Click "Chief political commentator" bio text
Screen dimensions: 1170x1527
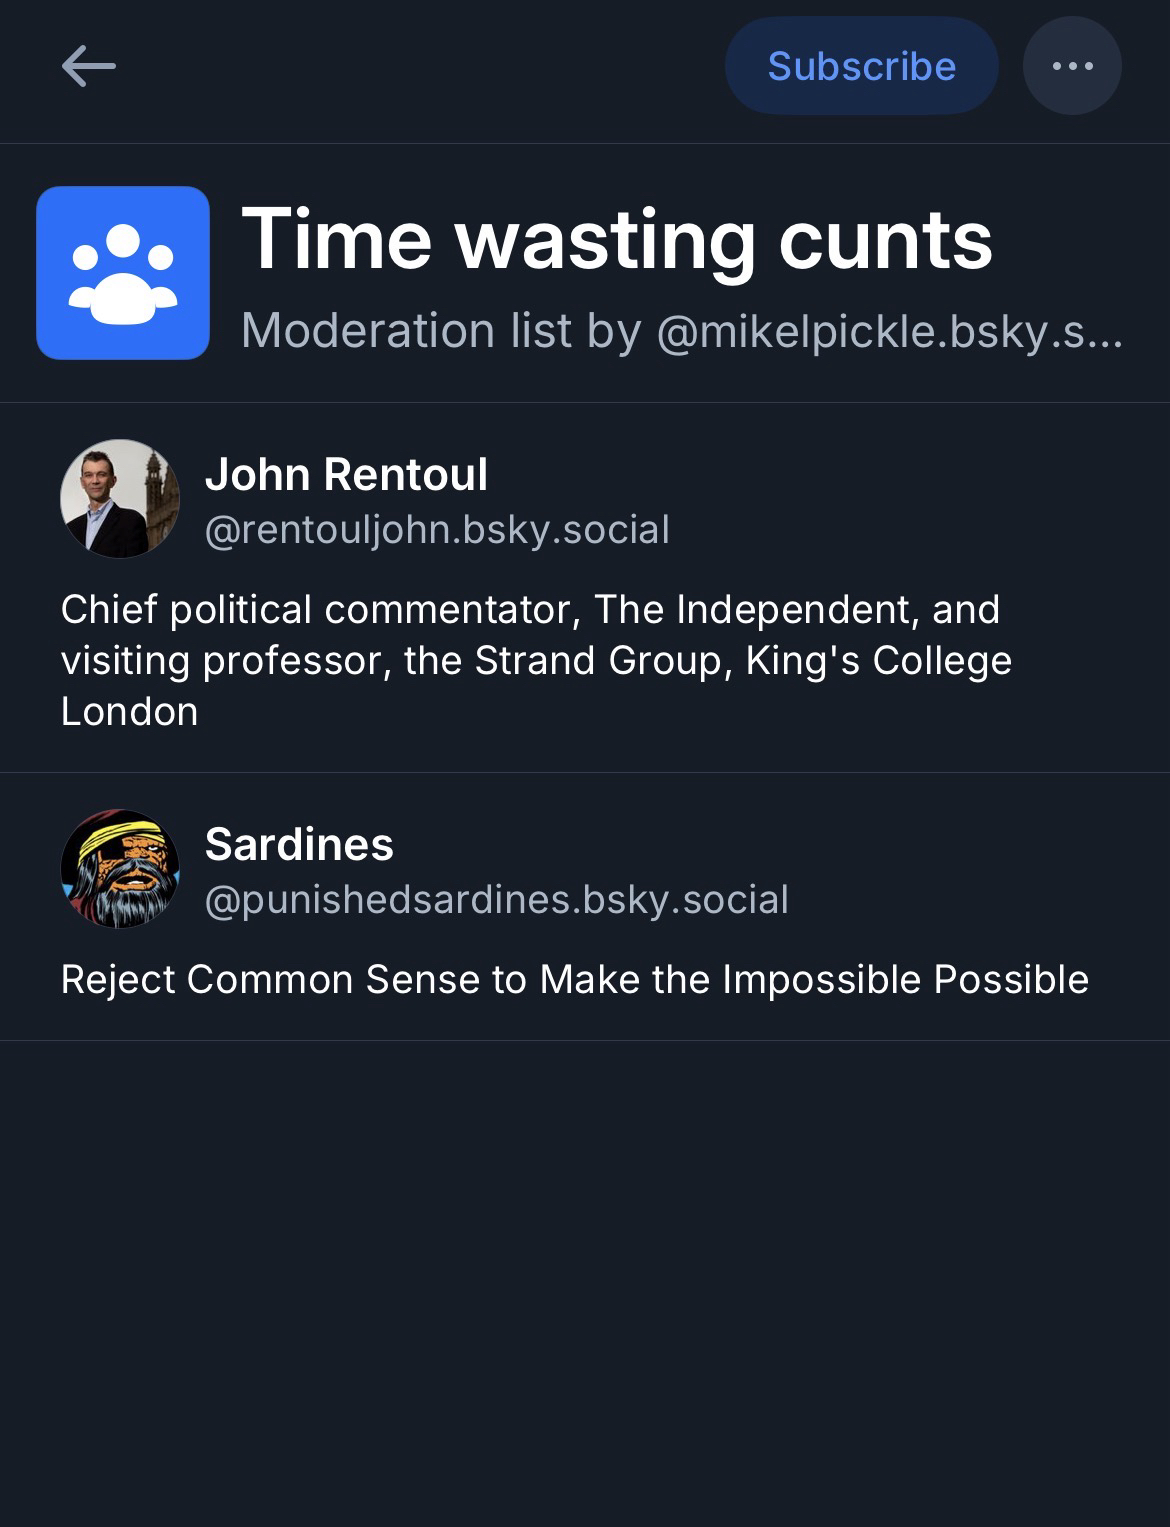(x=320, y=609)
